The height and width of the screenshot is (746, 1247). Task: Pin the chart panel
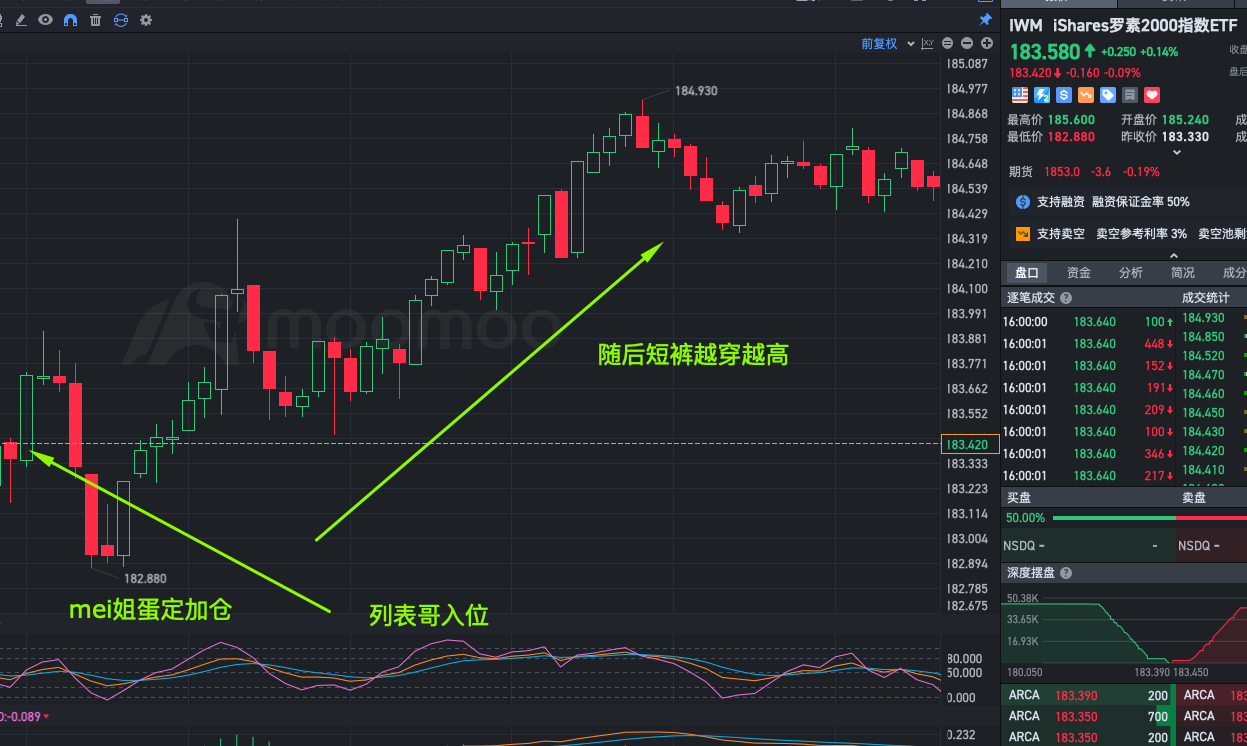point(985,20)
